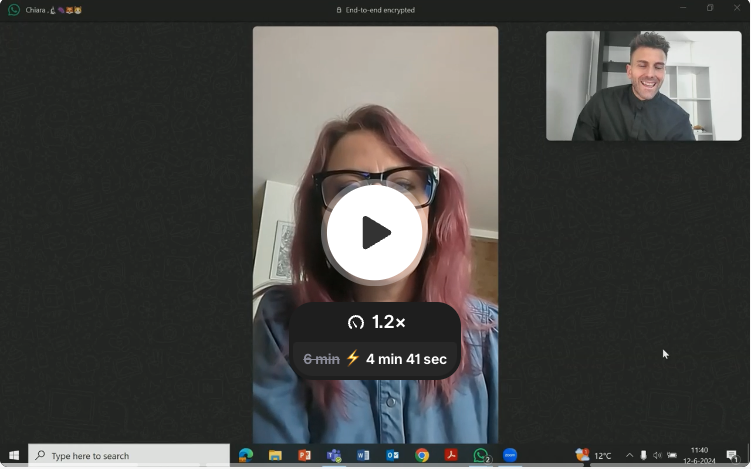
Task: Launch PowerPoint from the taskbar
Action: (x=304, y=456)
